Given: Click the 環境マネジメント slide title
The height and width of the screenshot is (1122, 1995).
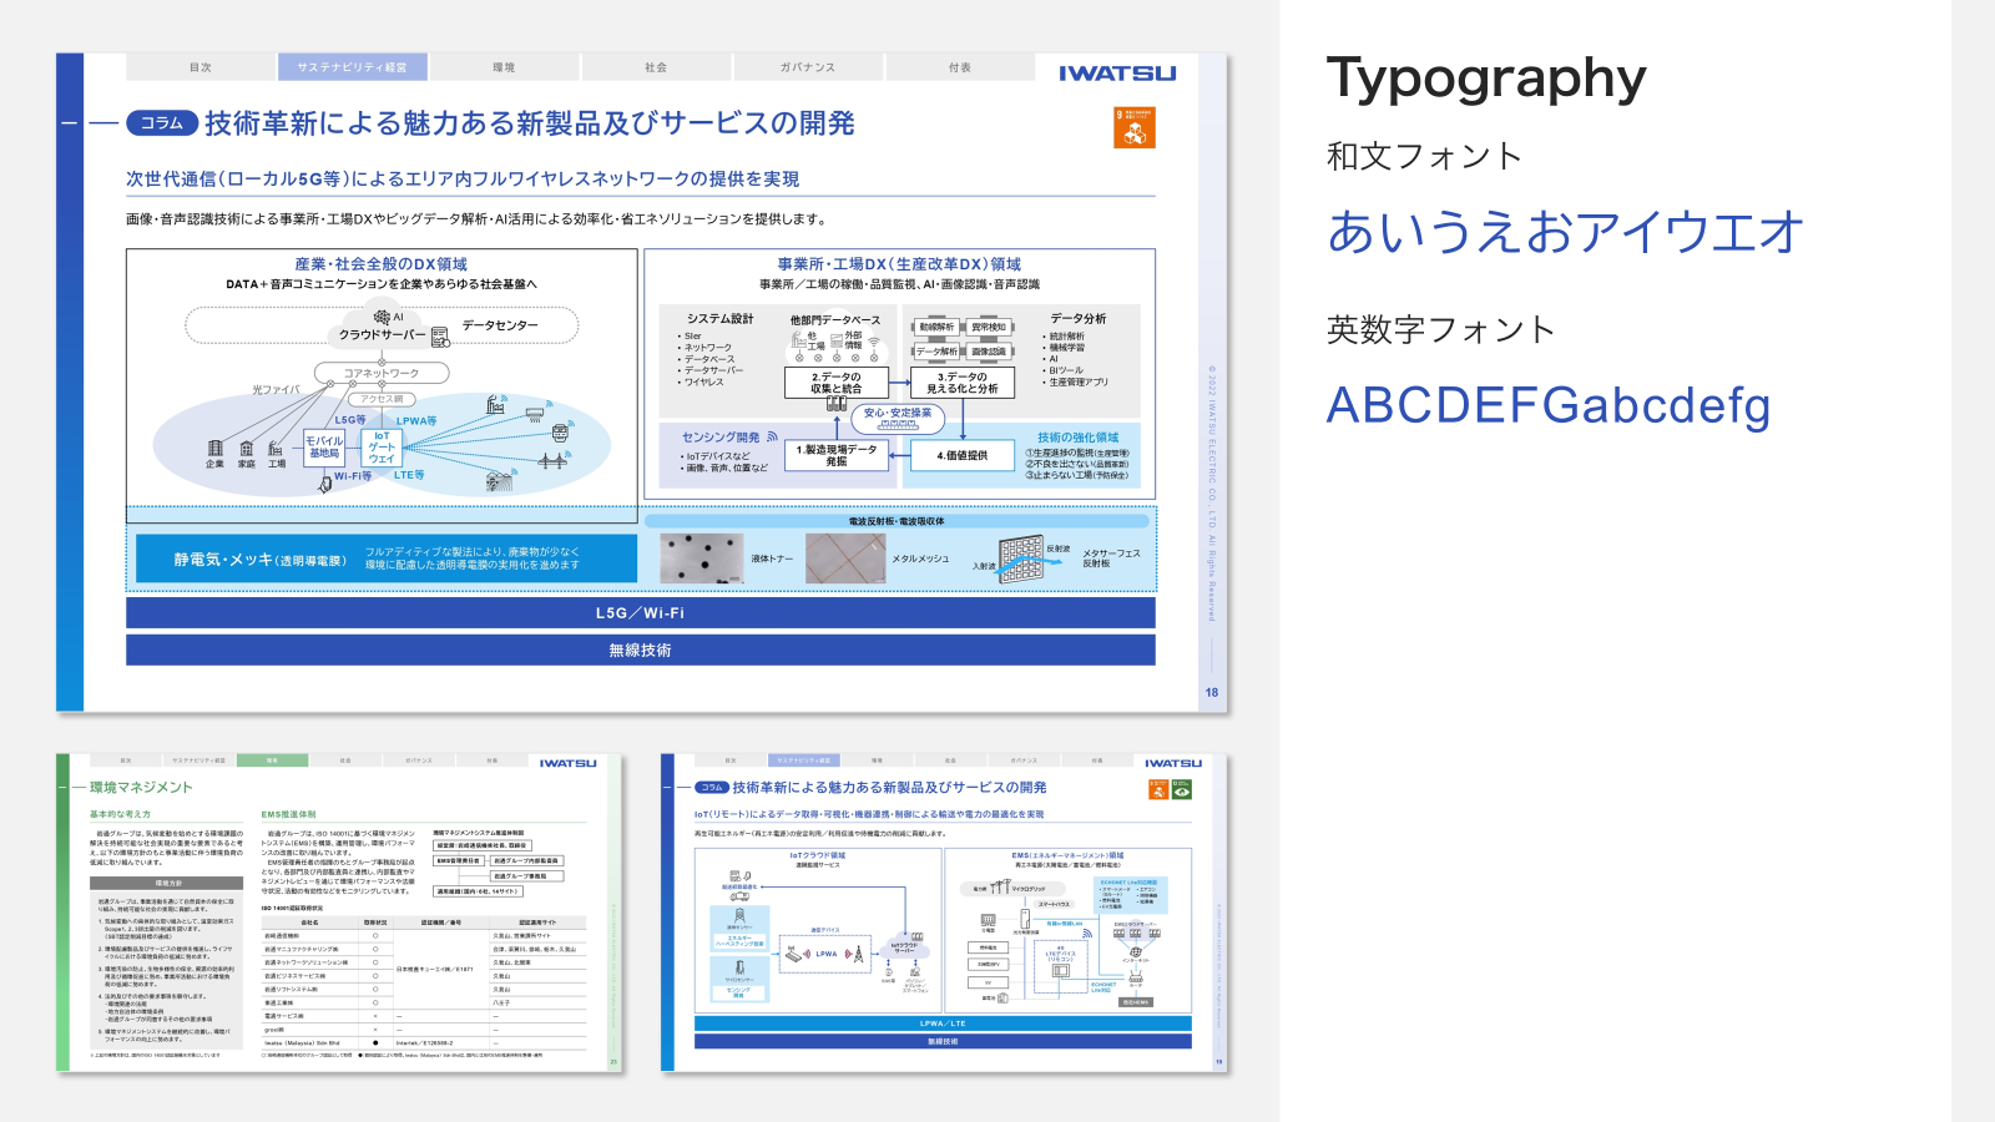Looking at the screenshot, I should (x=141, y=787).
